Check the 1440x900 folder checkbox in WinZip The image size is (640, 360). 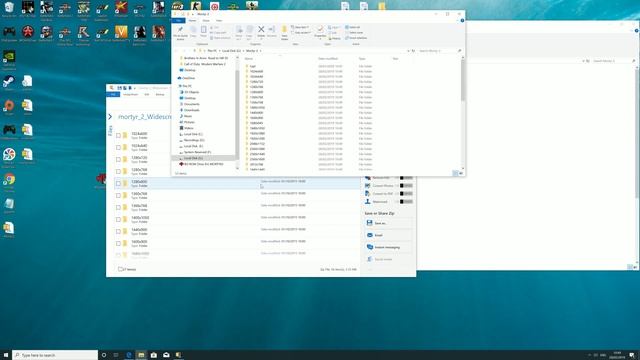[x=118, y=231]
